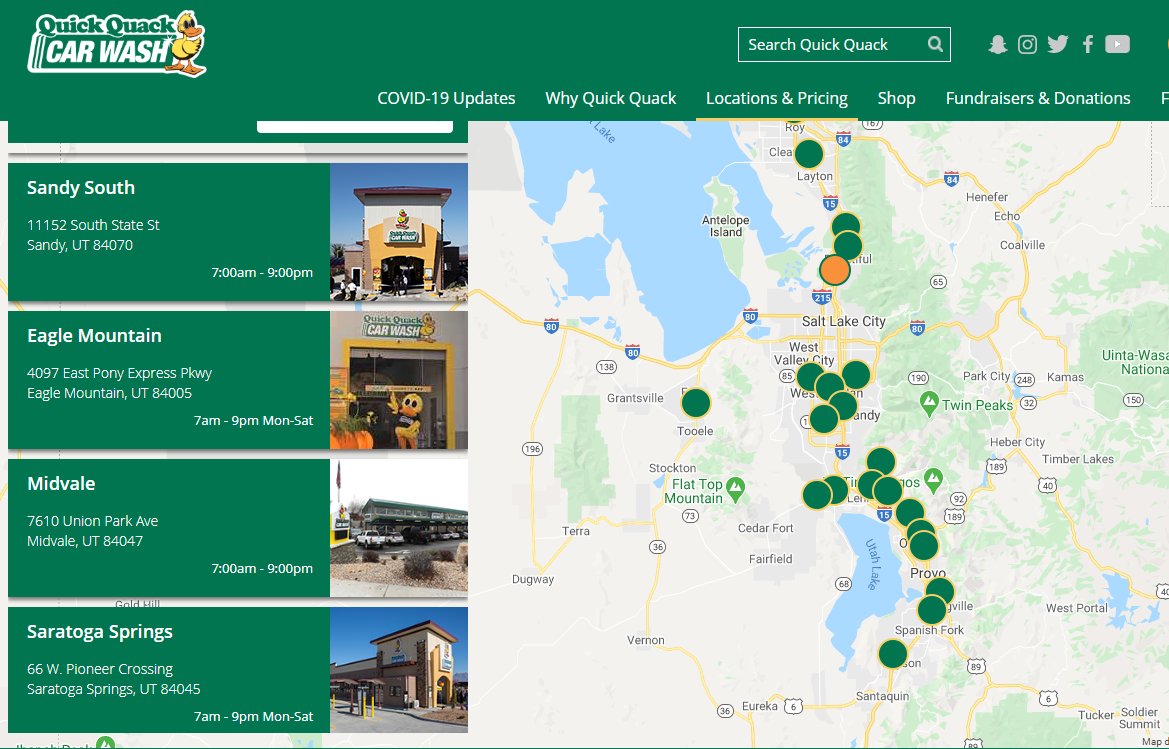Open the Shop menu item
Image resolution: width=1169 pixels, height=749 pixels.
(896, 98)
